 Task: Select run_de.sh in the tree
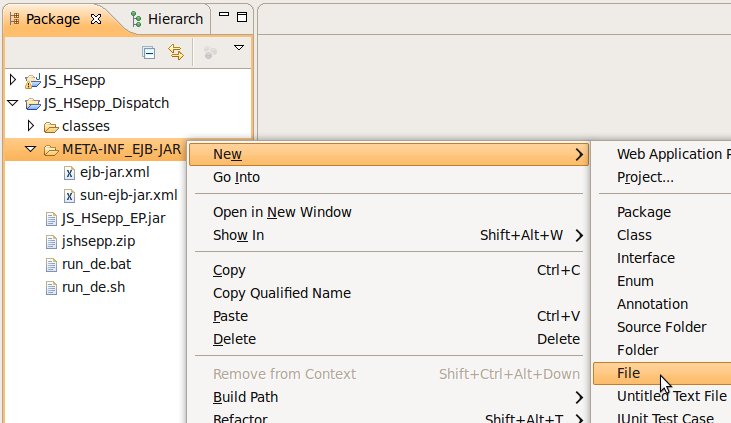coord(84,287)
